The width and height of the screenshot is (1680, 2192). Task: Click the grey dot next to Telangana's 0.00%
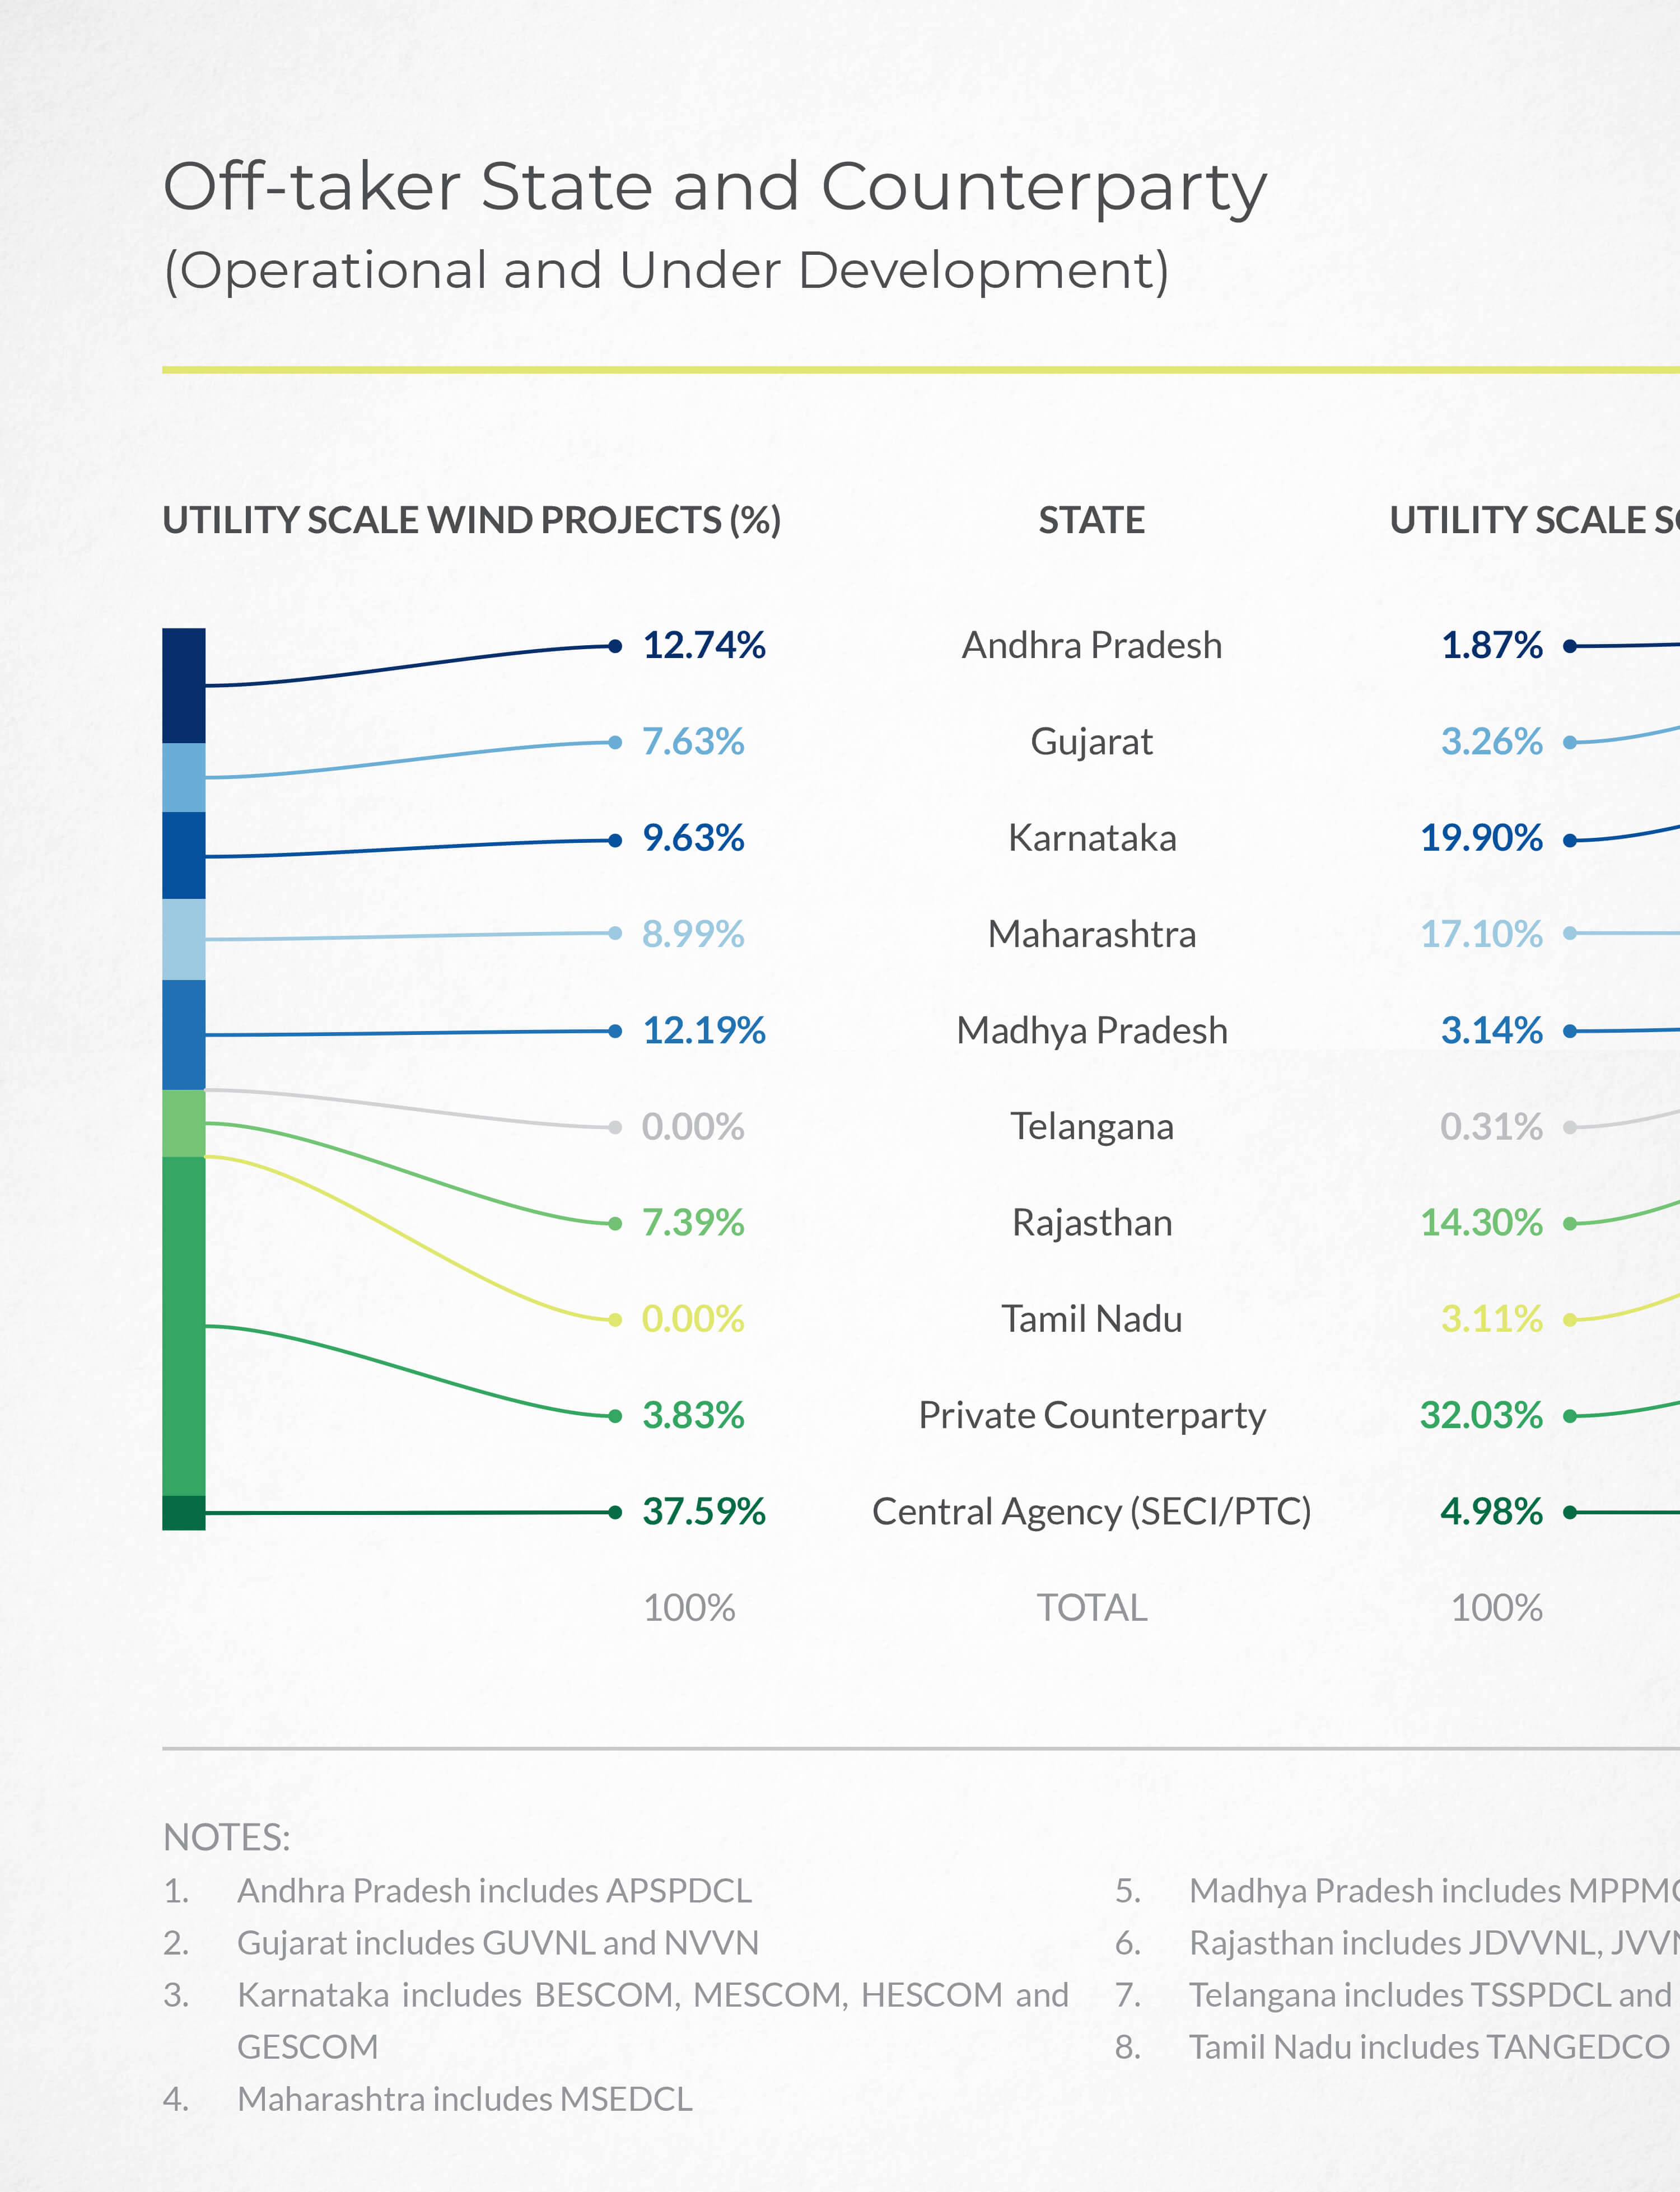(x=616, y=1127)
